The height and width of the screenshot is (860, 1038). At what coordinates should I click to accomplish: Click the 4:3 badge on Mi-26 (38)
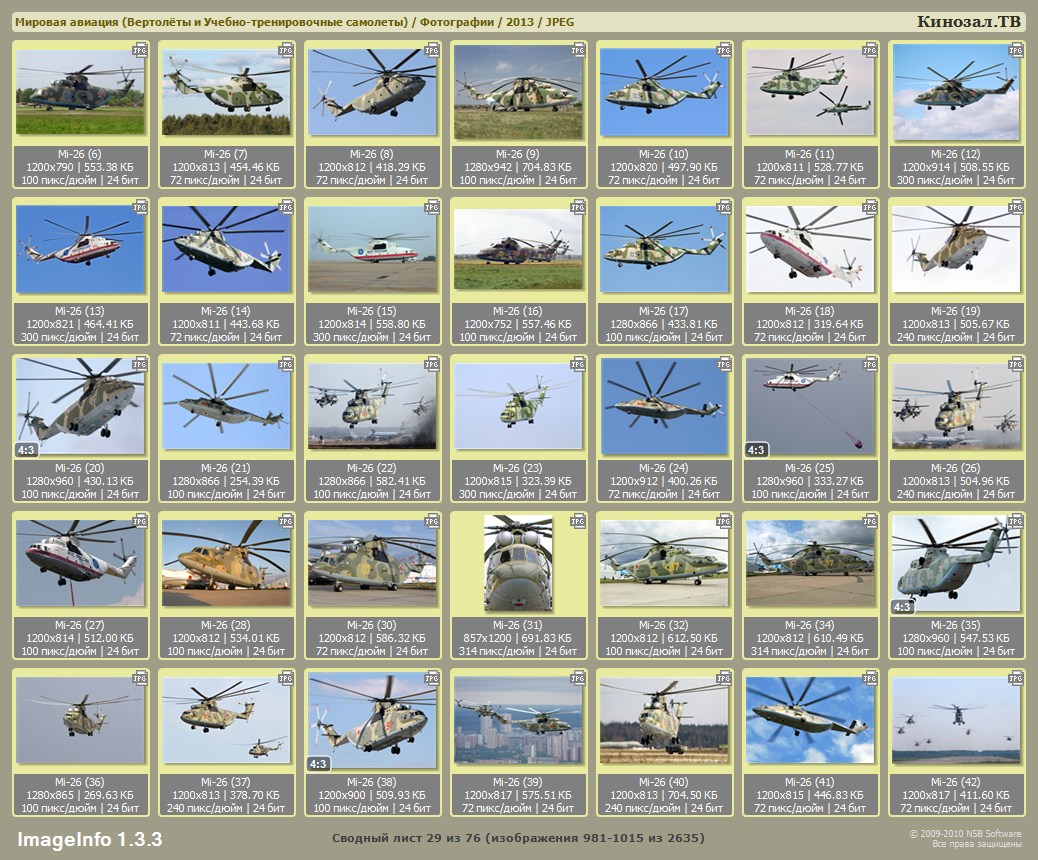[318, 763]
